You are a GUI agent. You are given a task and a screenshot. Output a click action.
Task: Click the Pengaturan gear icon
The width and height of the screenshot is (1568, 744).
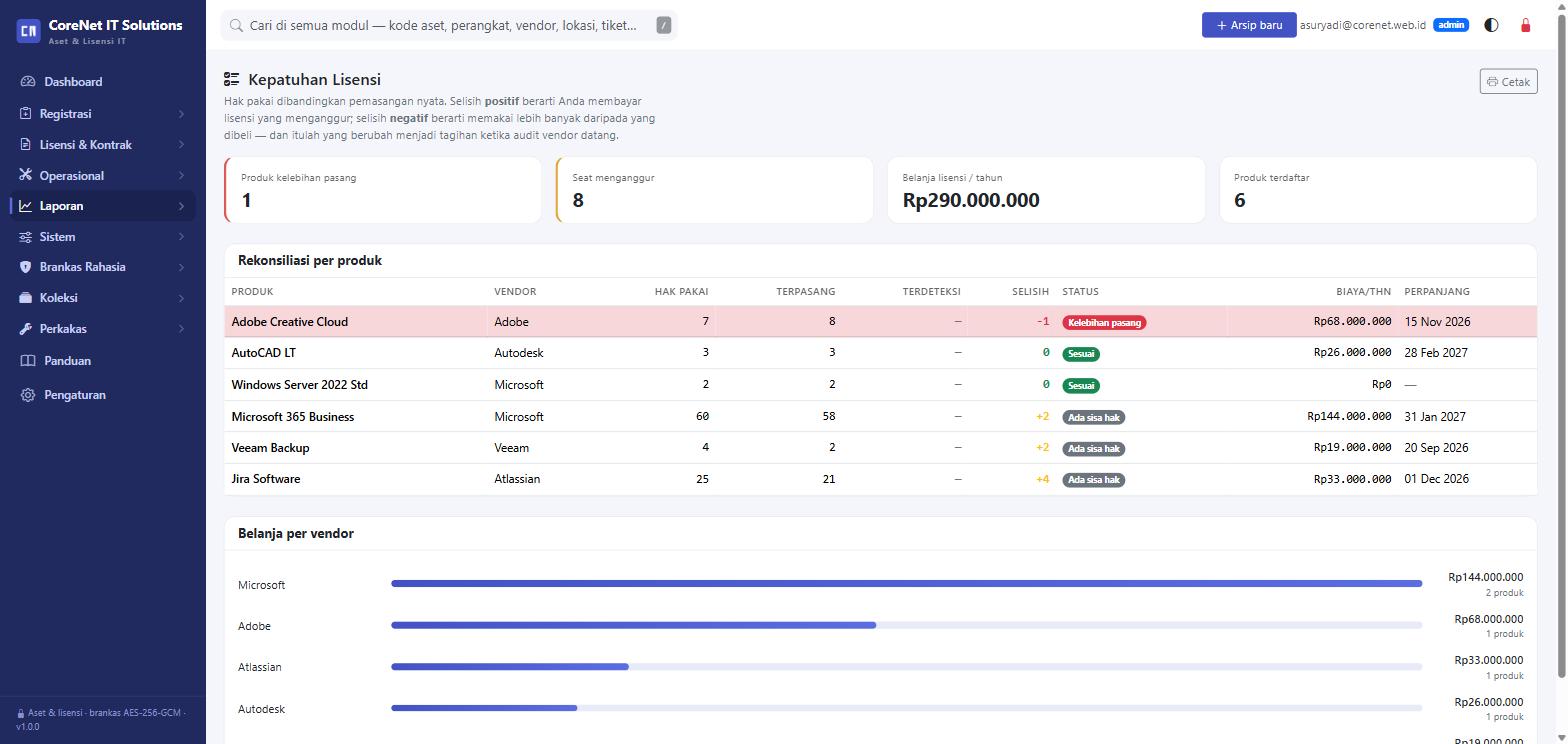pos(28,395)
